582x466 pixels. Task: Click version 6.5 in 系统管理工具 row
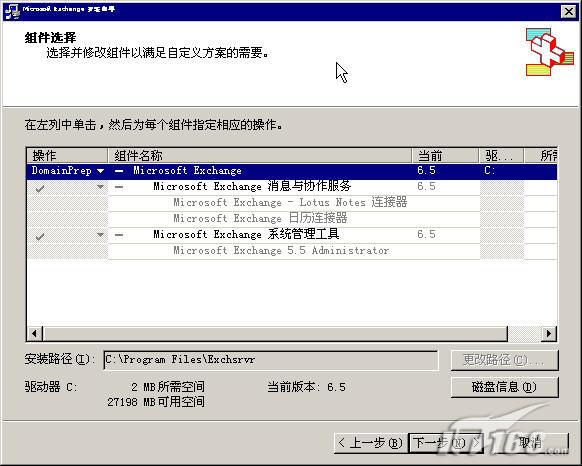[426, 234]
